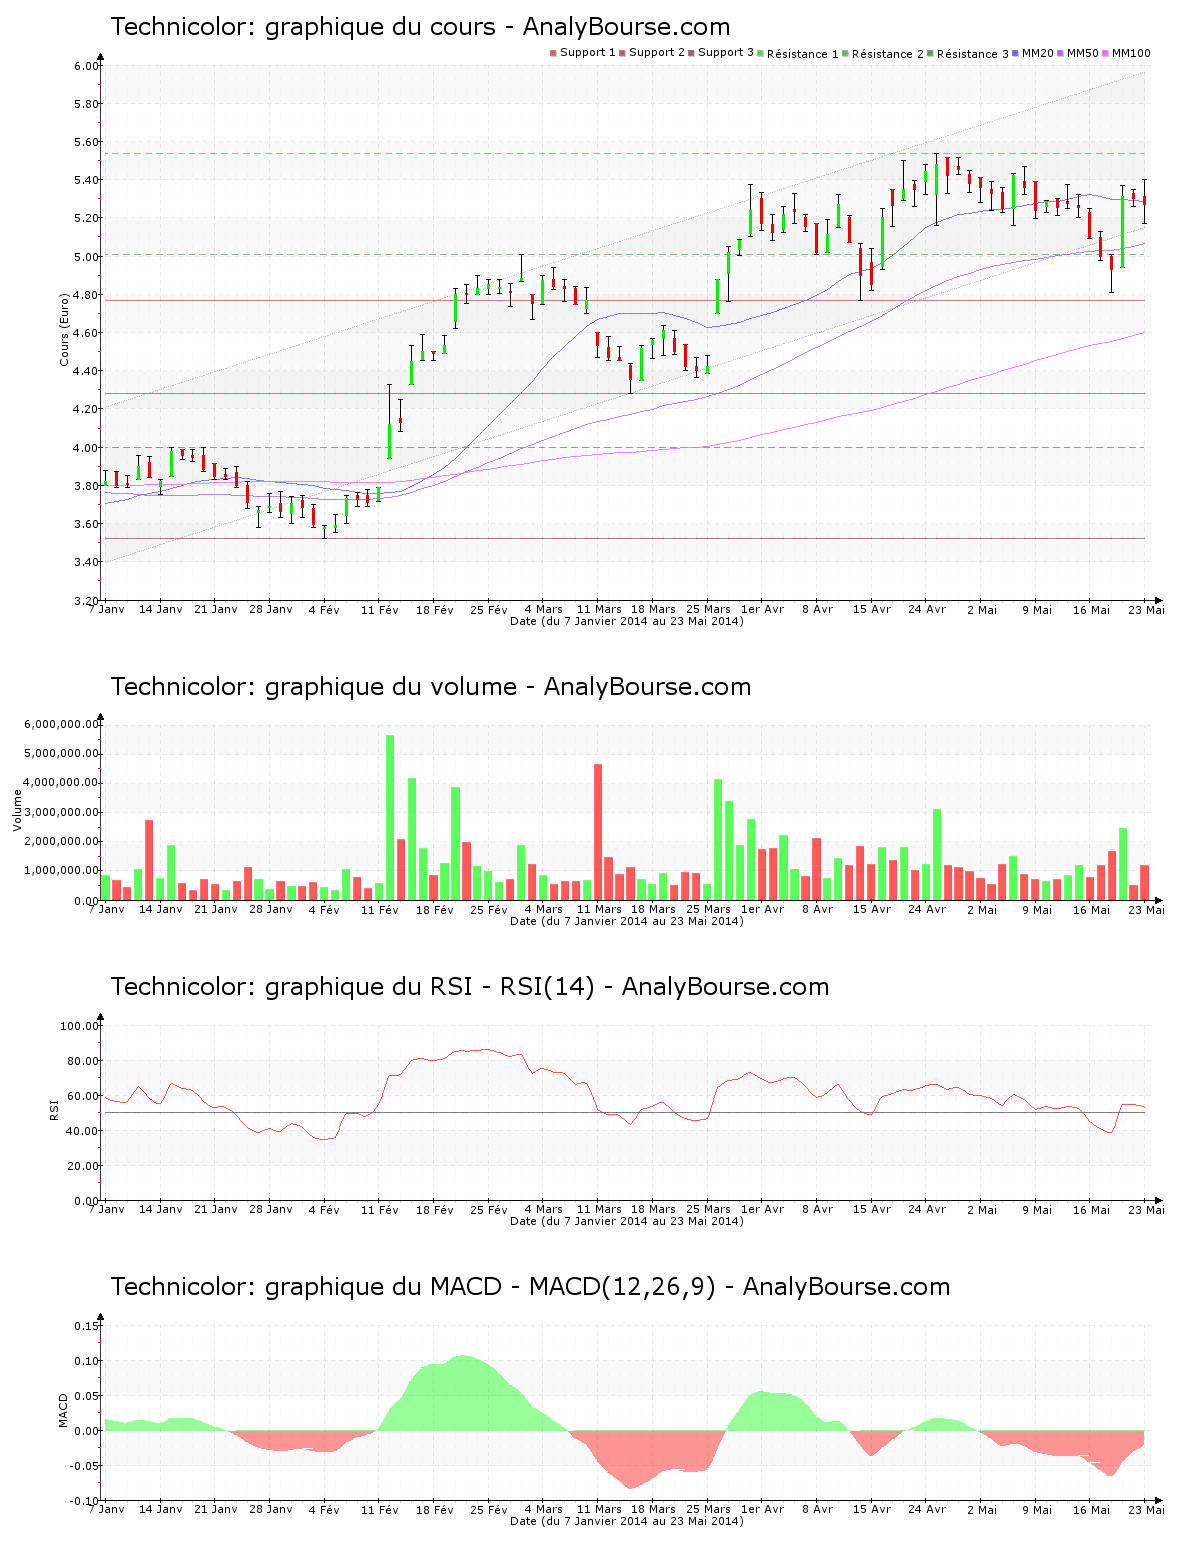This screenshot has width=1200, height=1550.
Task: Click the 'Volume' vertical axis label
Action: click(x=17, y=810)
